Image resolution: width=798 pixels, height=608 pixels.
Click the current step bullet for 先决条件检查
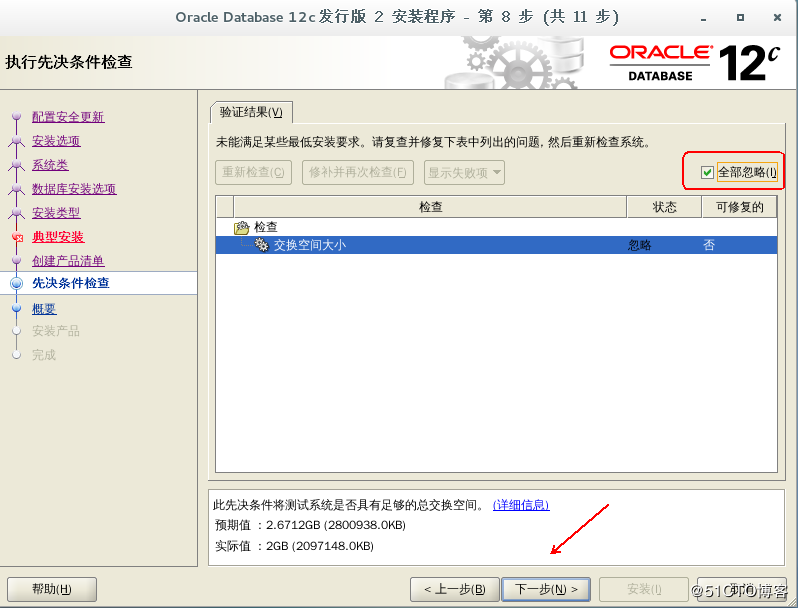tap(17, 283)
